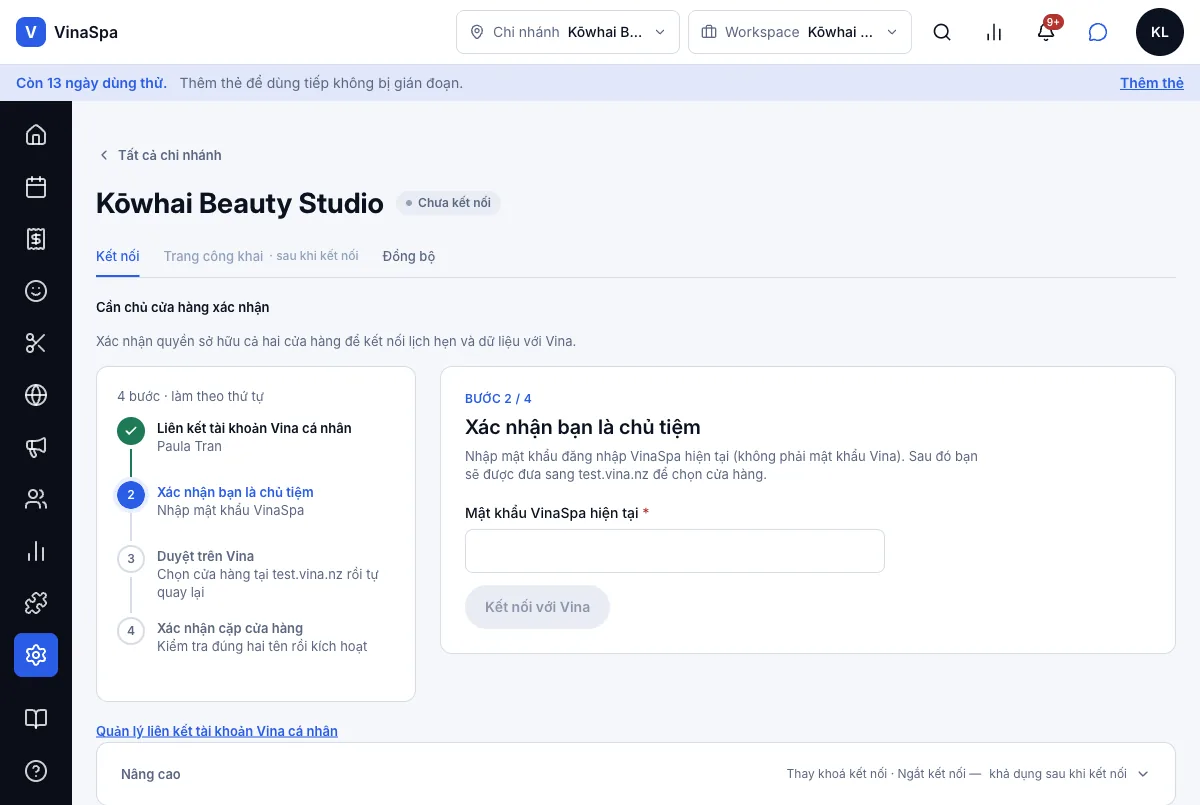
Task: Open the globe icon in sidebar
Action: pyautogui.click(x=36, y=395)
